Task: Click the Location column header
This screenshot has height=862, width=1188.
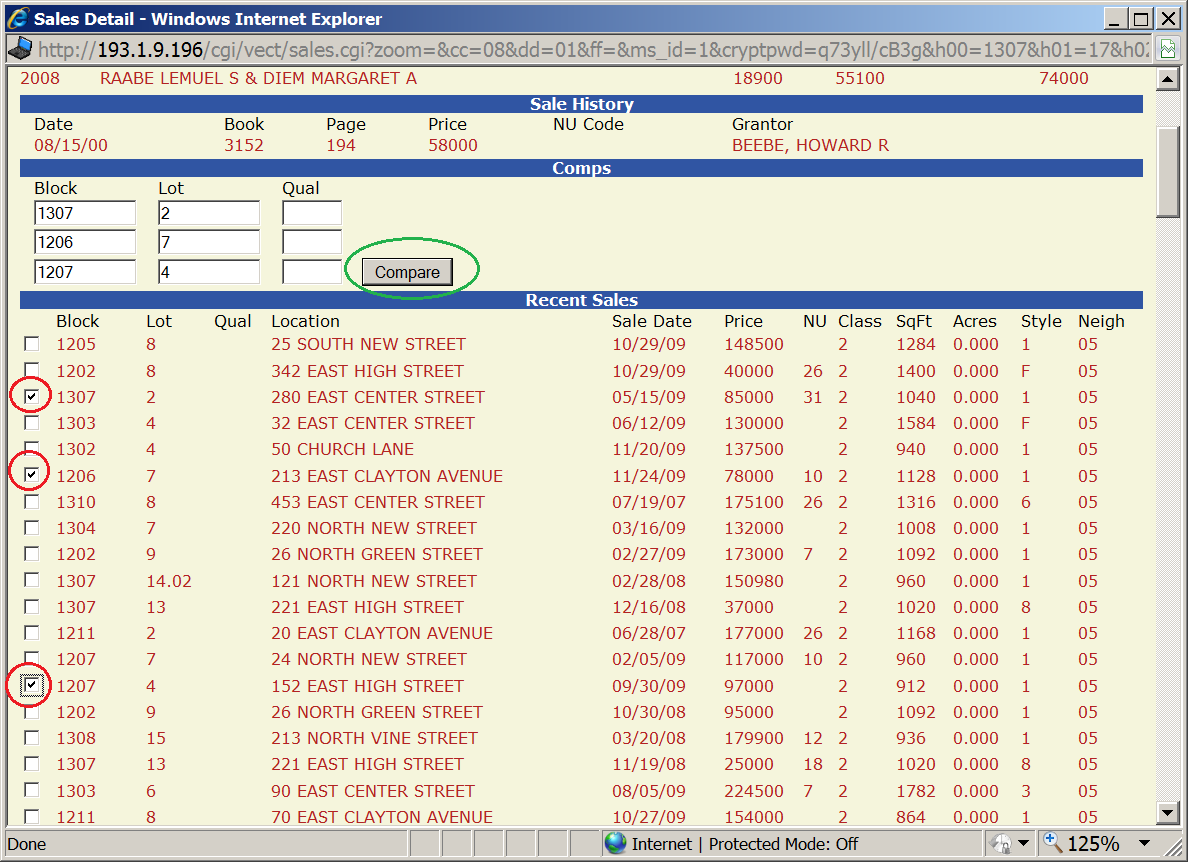Action: tap(305, 321)
